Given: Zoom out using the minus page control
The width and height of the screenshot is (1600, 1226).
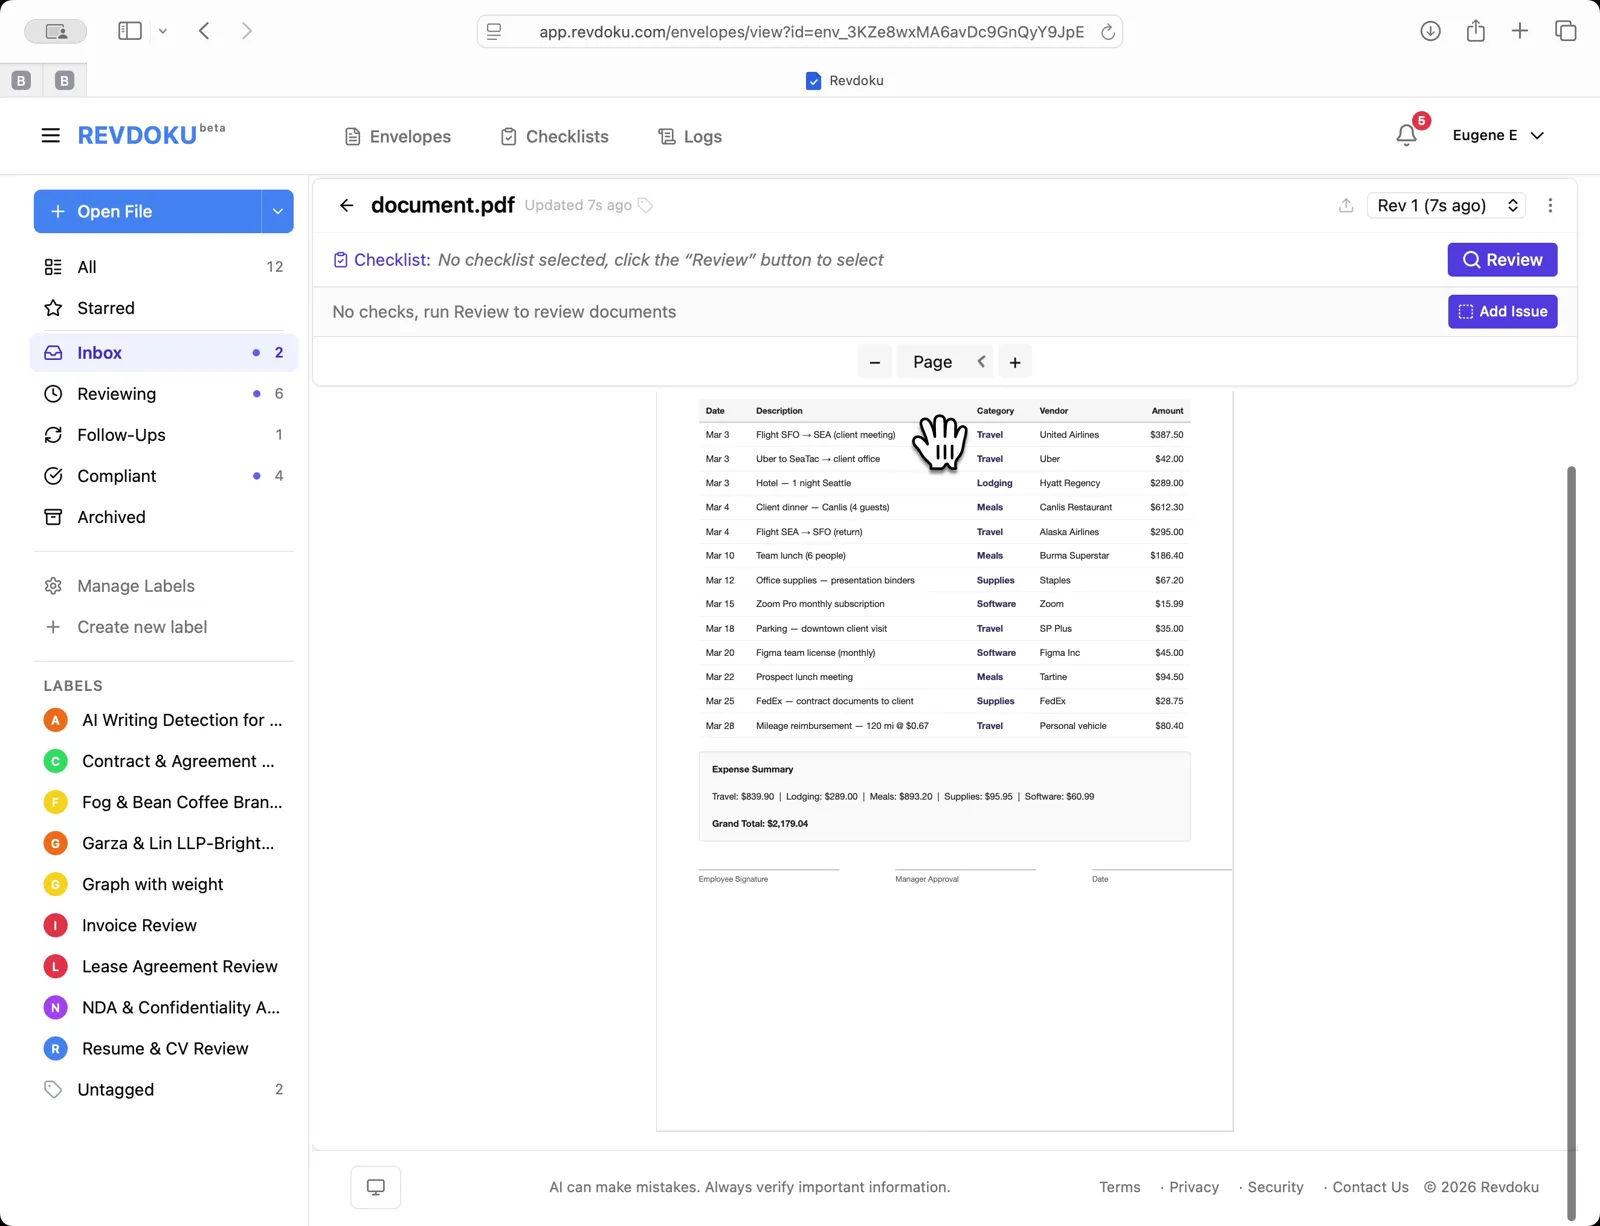Looking at the screenshot, I should [x=875, y=361].
